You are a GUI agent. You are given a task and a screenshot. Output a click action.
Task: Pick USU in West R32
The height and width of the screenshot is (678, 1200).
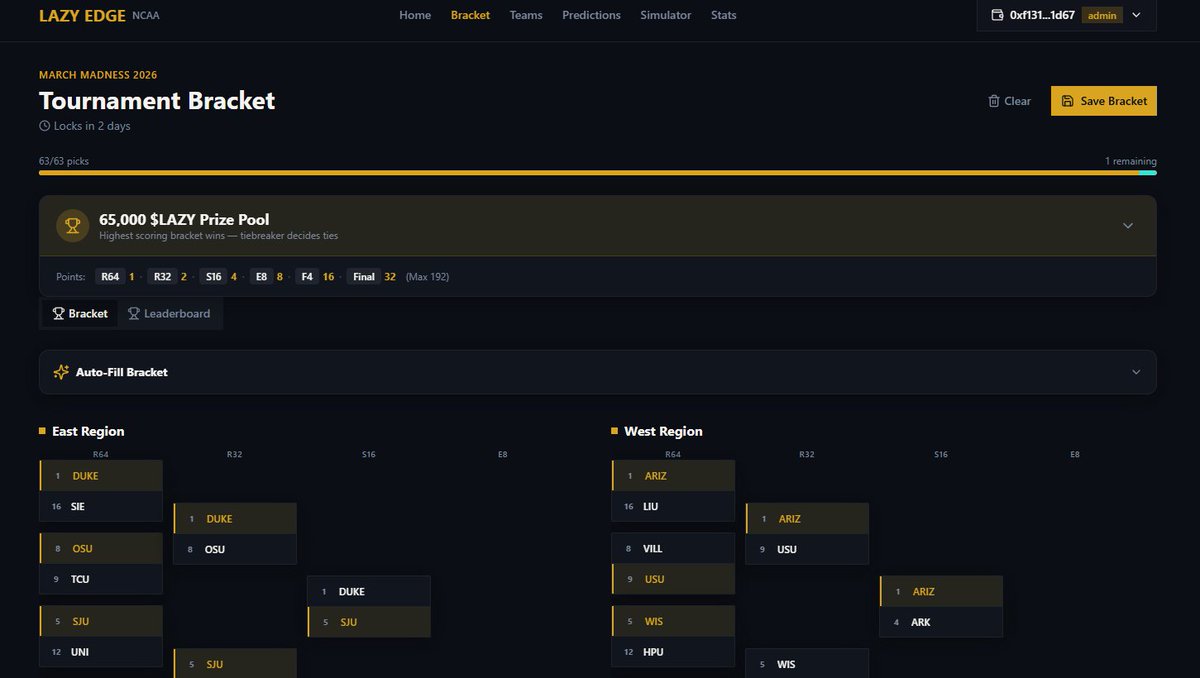point(807,549)
